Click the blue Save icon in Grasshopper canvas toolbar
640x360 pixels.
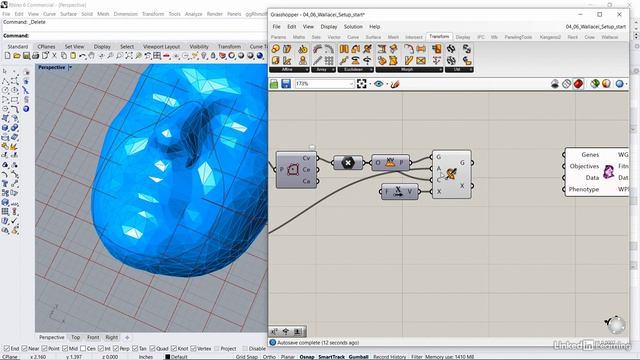coord(286,84)
